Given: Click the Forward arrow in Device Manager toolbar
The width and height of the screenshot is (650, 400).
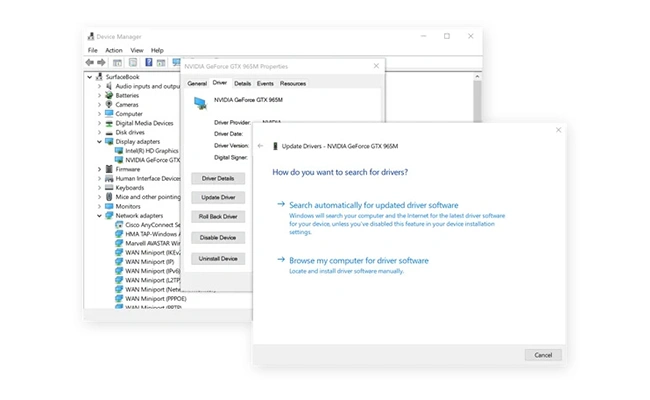Looking at the screenshot, I should (x=101, y=62).
